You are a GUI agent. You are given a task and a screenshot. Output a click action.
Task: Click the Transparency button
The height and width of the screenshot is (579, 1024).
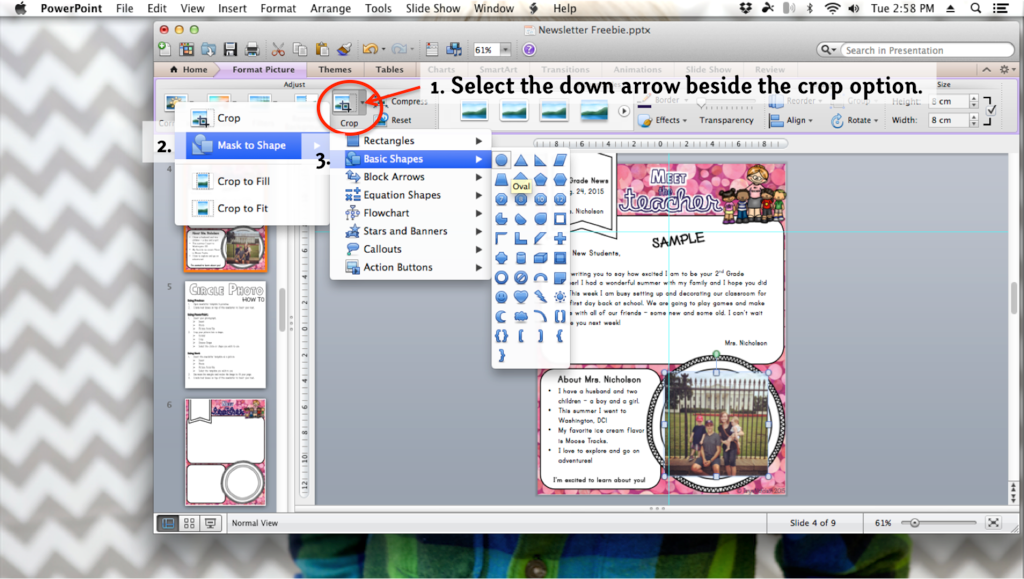726,120
